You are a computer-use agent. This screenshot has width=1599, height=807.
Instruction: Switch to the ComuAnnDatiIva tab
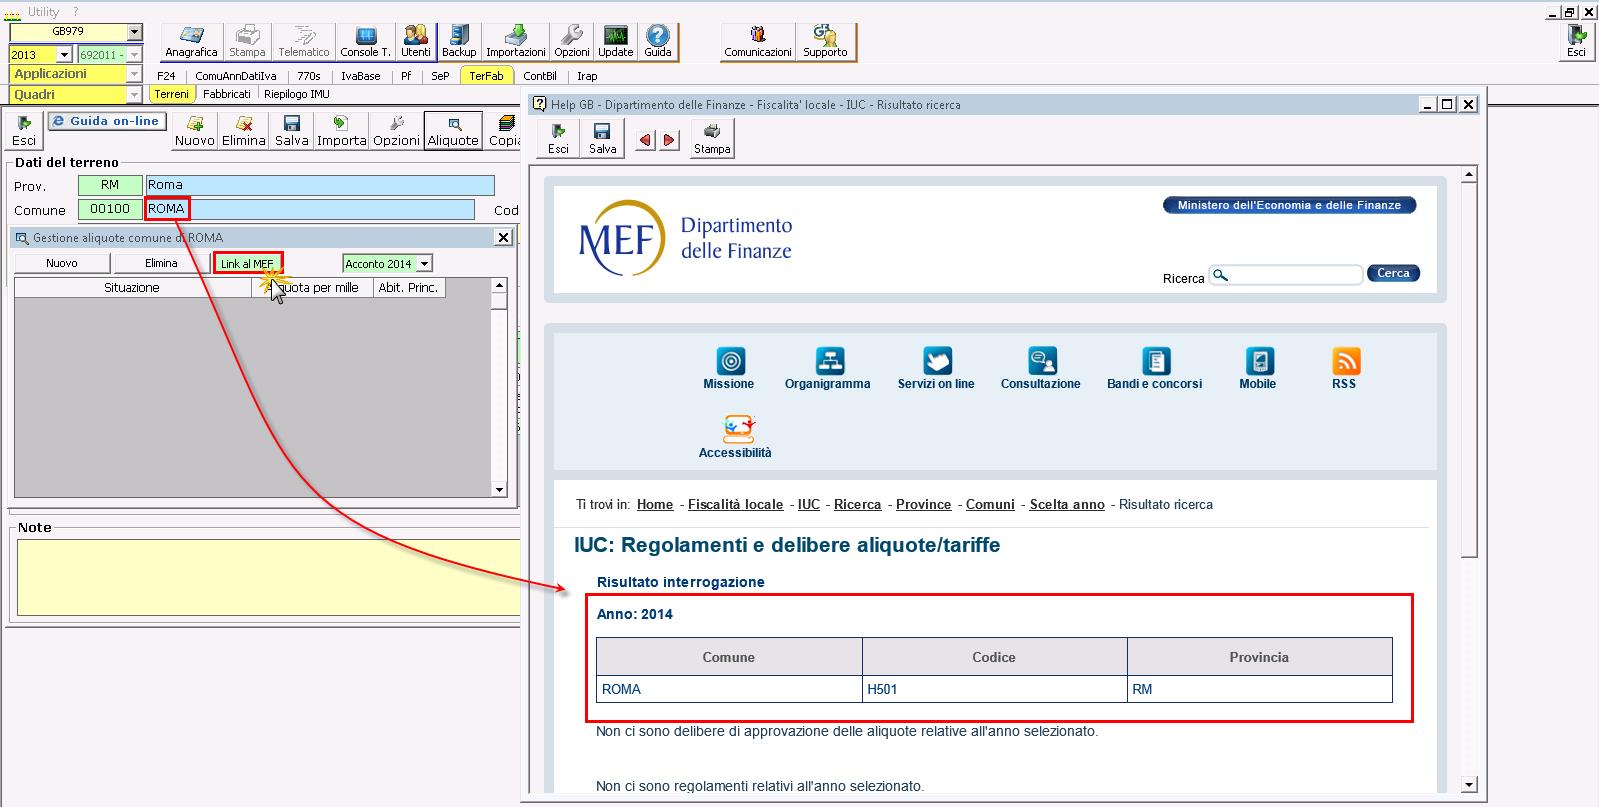point(236,76)
